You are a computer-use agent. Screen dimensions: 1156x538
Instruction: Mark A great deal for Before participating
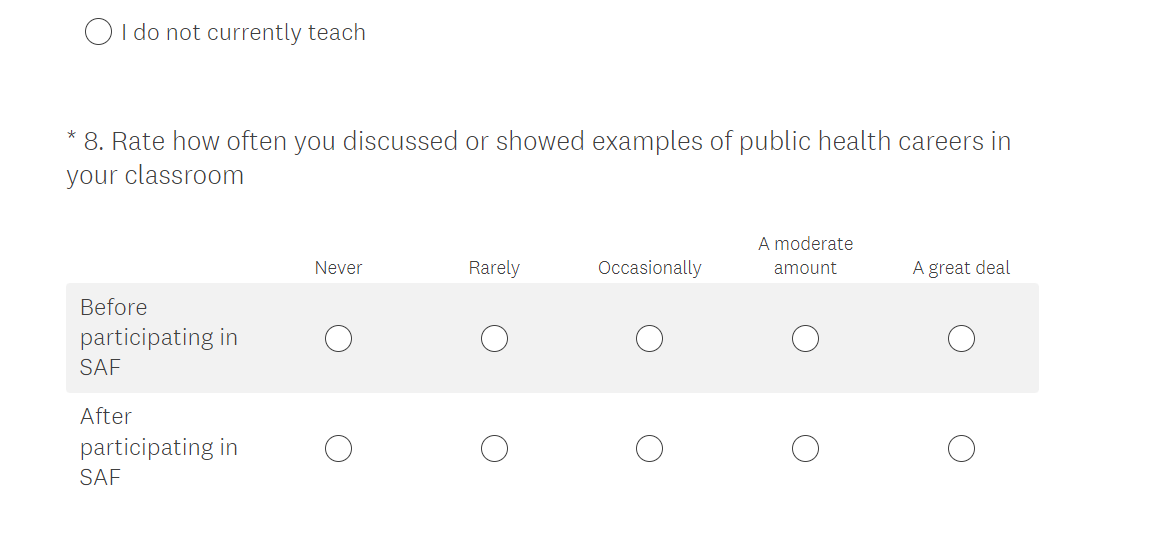click(x=961, y=339)
